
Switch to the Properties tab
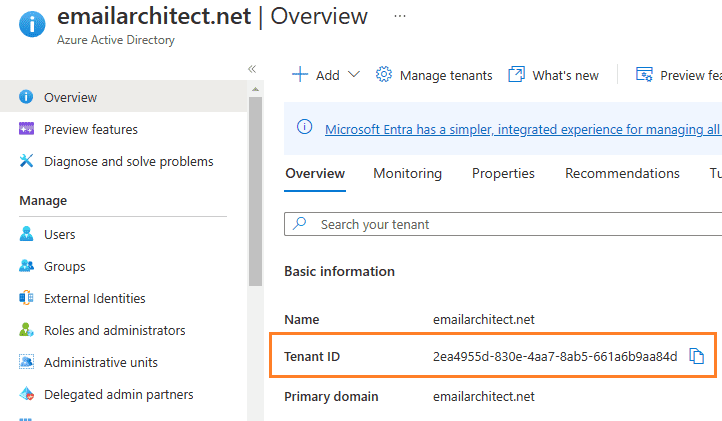point(503,173)
